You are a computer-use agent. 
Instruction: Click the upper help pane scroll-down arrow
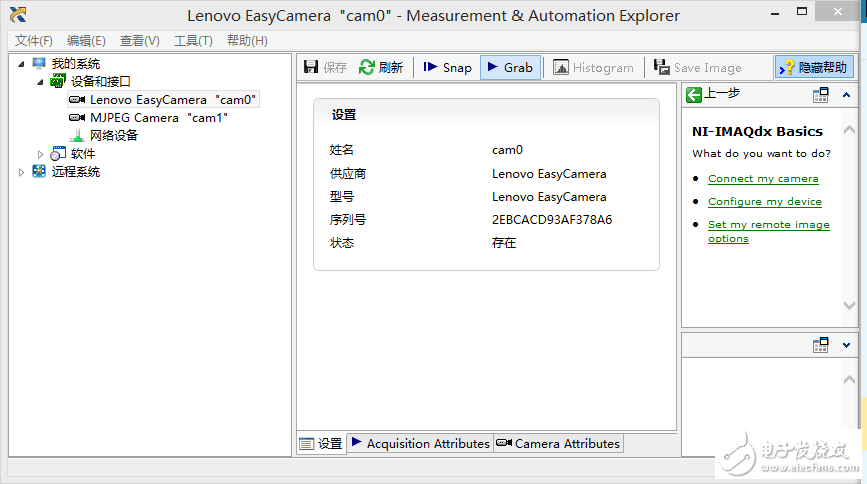tap(849, 305)
